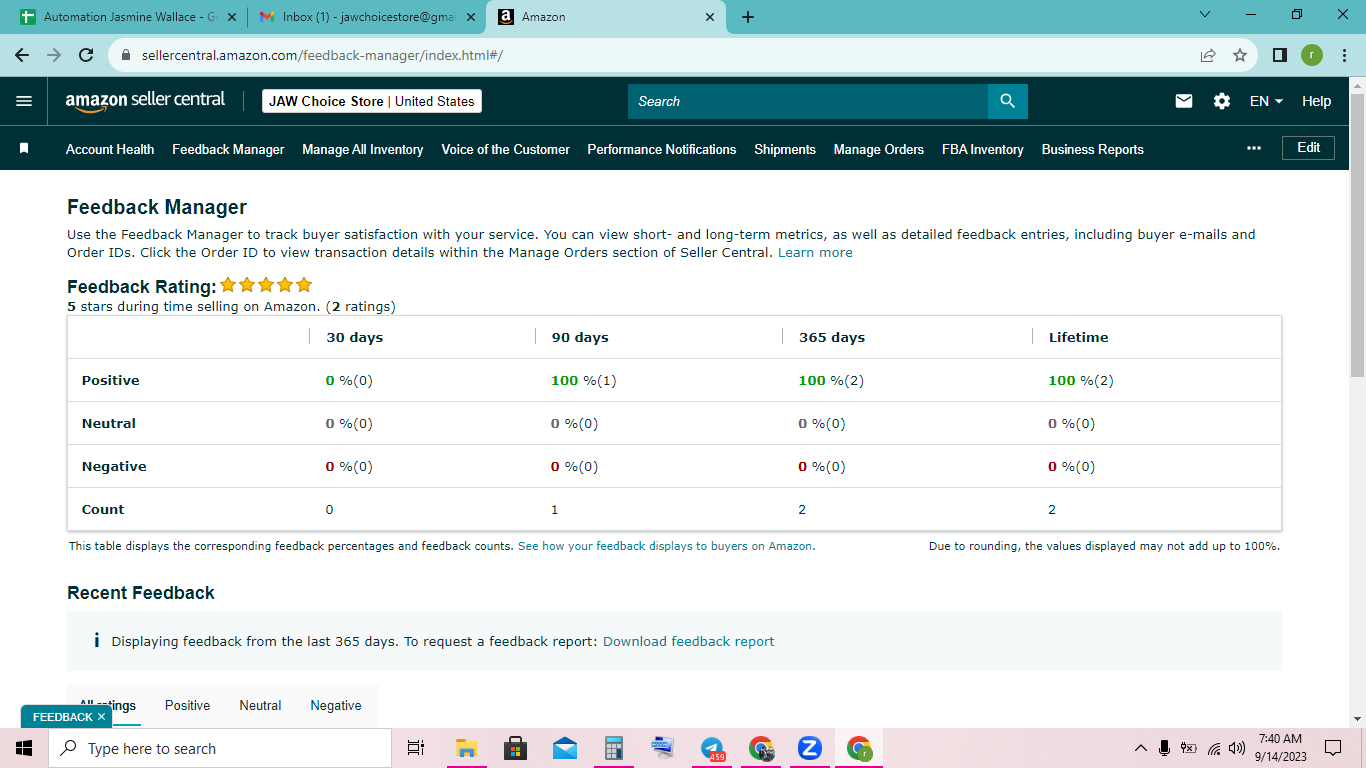Open File Explorer from the taskbar
This screenshot has height=768, width=1366.
point(466,748)
